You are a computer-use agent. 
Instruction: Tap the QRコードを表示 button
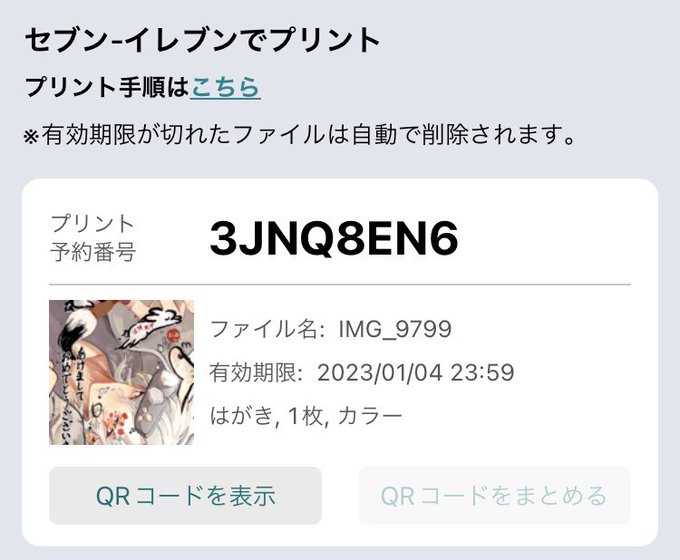point(185,495)
